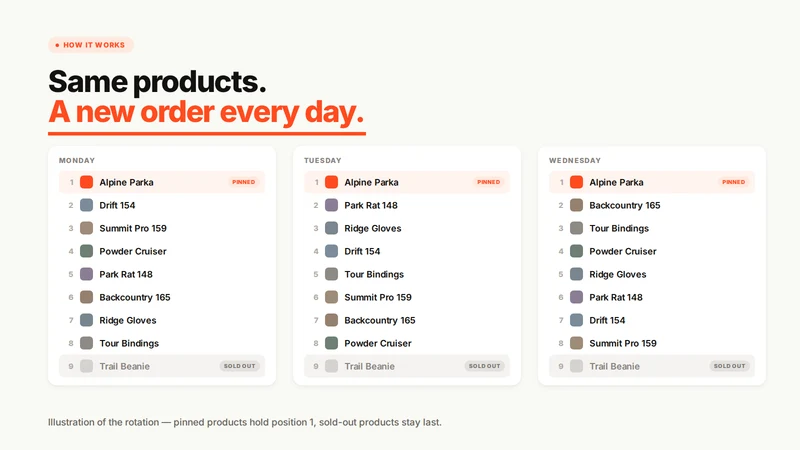Image resolution: width=800 pixels, height=450 pixels.
Task: Click the swatch beside Wednesday's Ridge Gloves
Action: coord(577,274)
